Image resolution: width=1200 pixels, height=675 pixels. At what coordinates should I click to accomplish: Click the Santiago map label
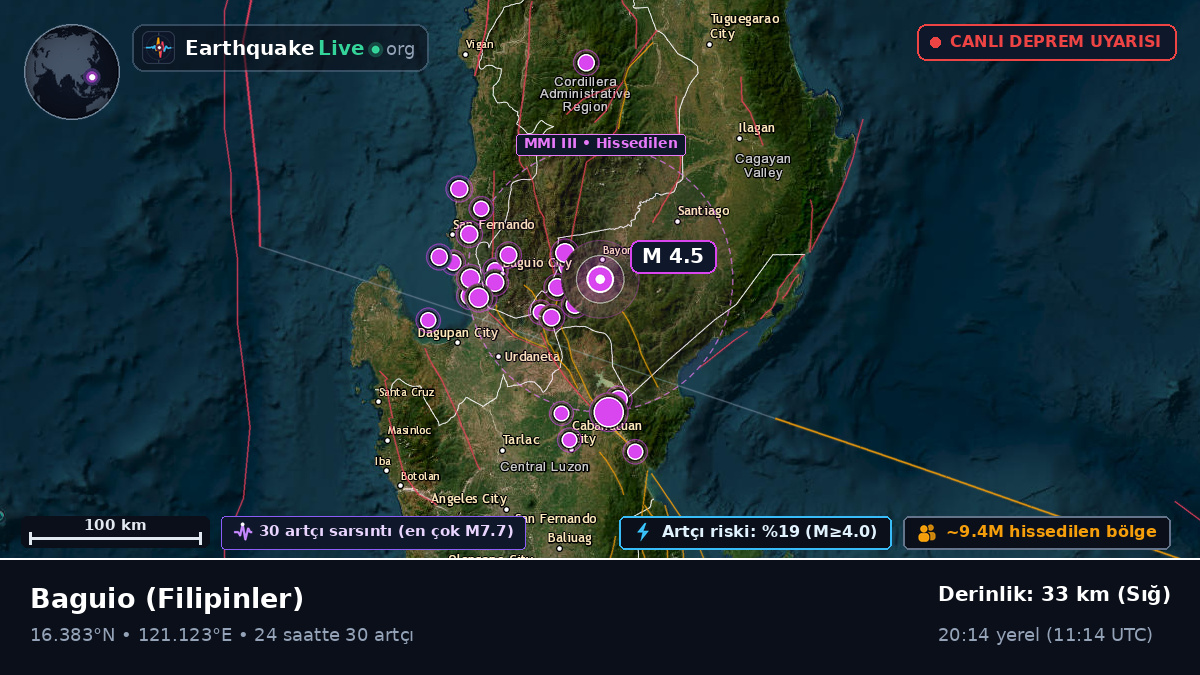pos(704,211)
